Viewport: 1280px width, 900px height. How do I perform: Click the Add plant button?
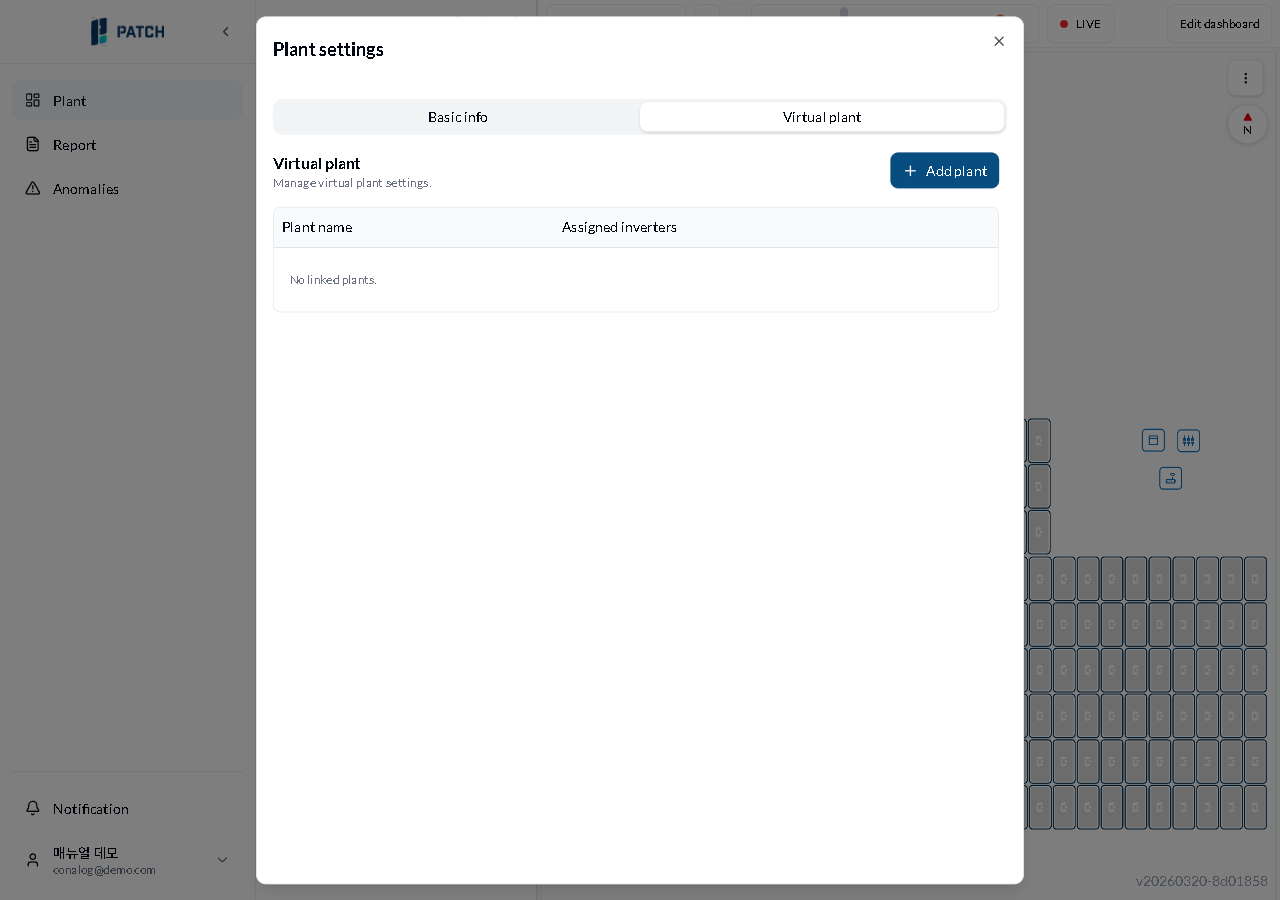(x=944, y=171)
